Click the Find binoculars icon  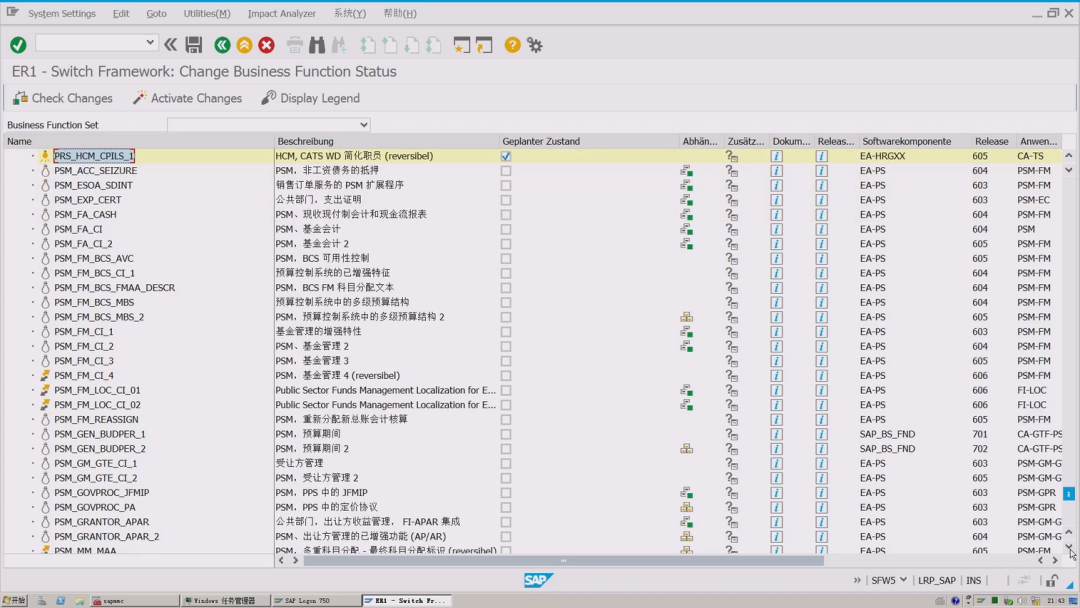click(317, 45)
